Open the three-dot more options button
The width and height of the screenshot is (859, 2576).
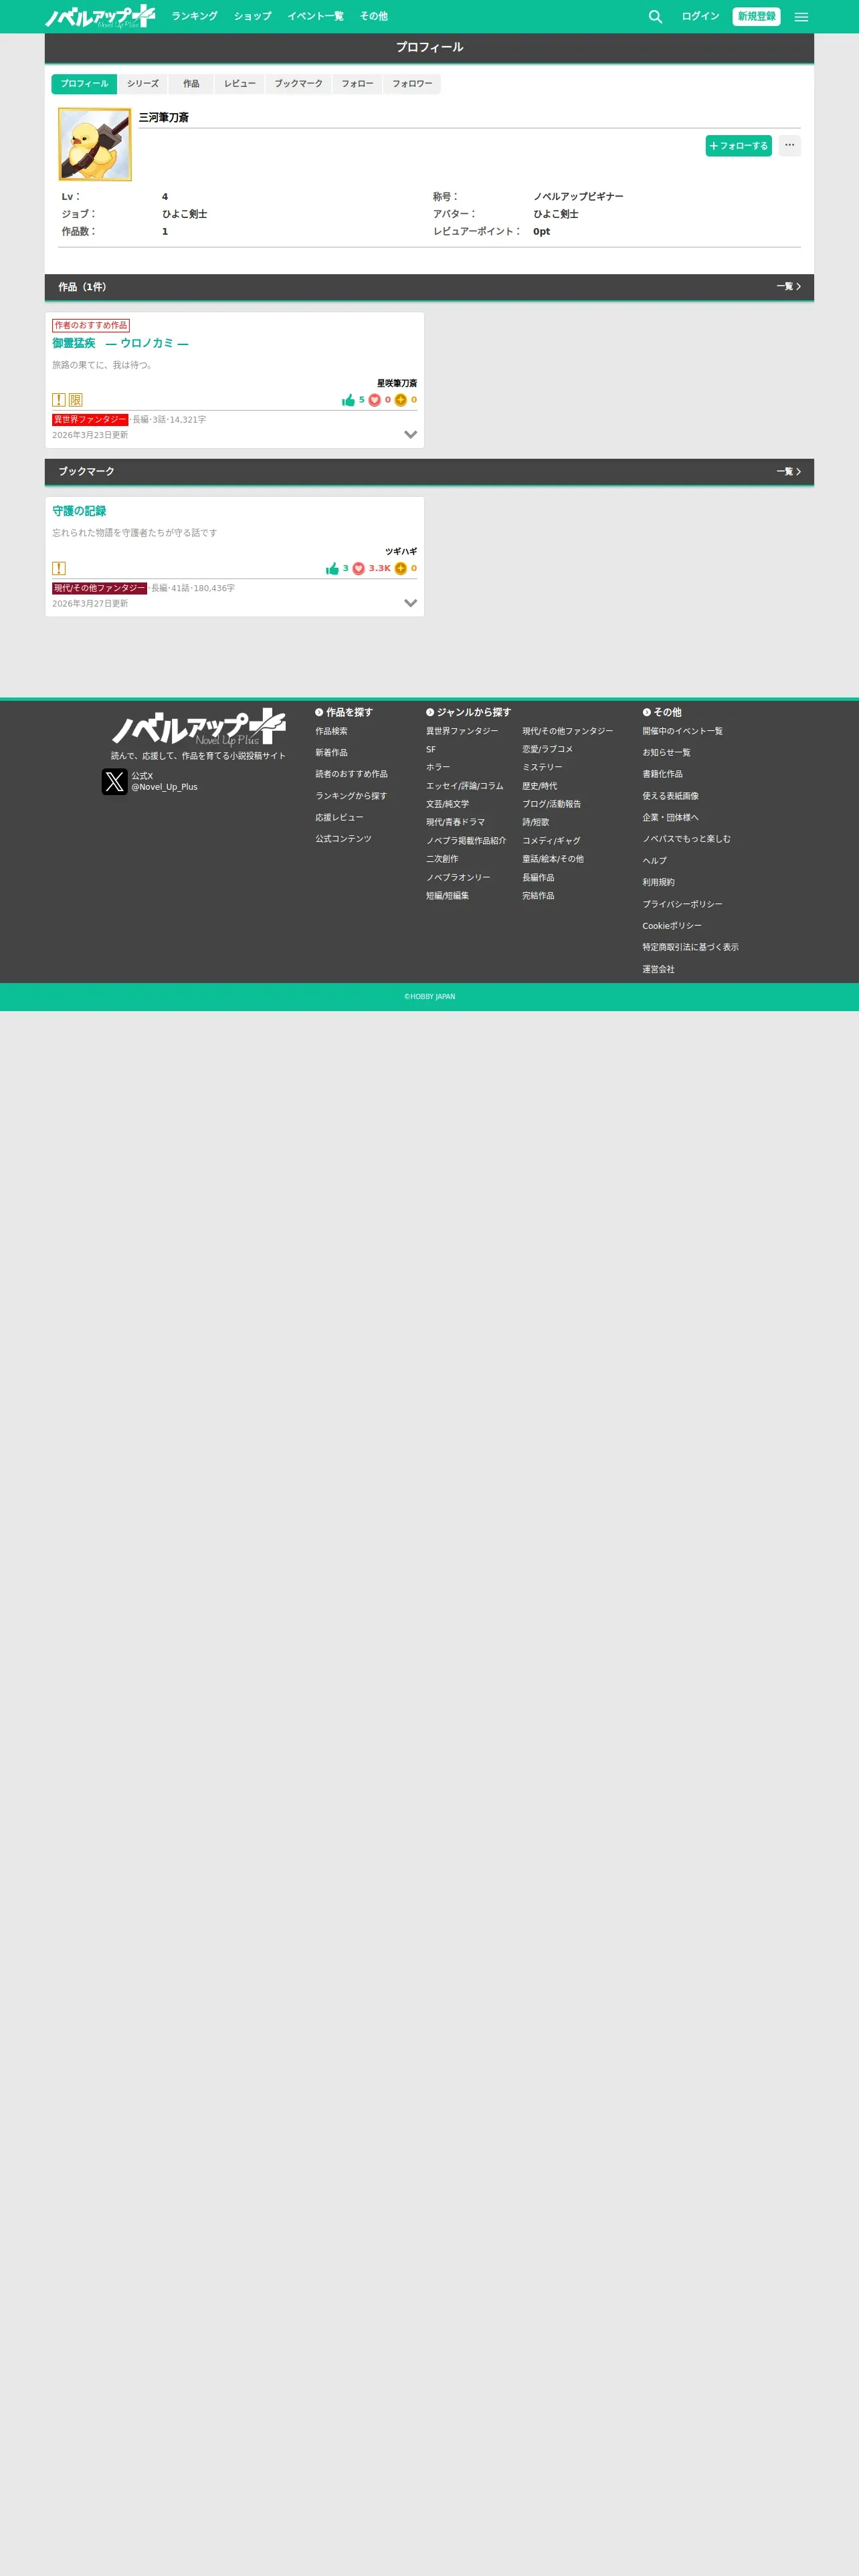pos(790,146)
